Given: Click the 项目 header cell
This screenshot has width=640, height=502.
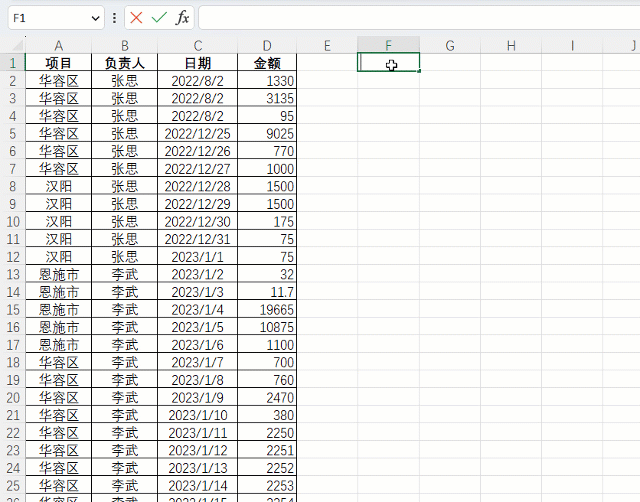Looking at the screenshot, I should pos(59,63).
